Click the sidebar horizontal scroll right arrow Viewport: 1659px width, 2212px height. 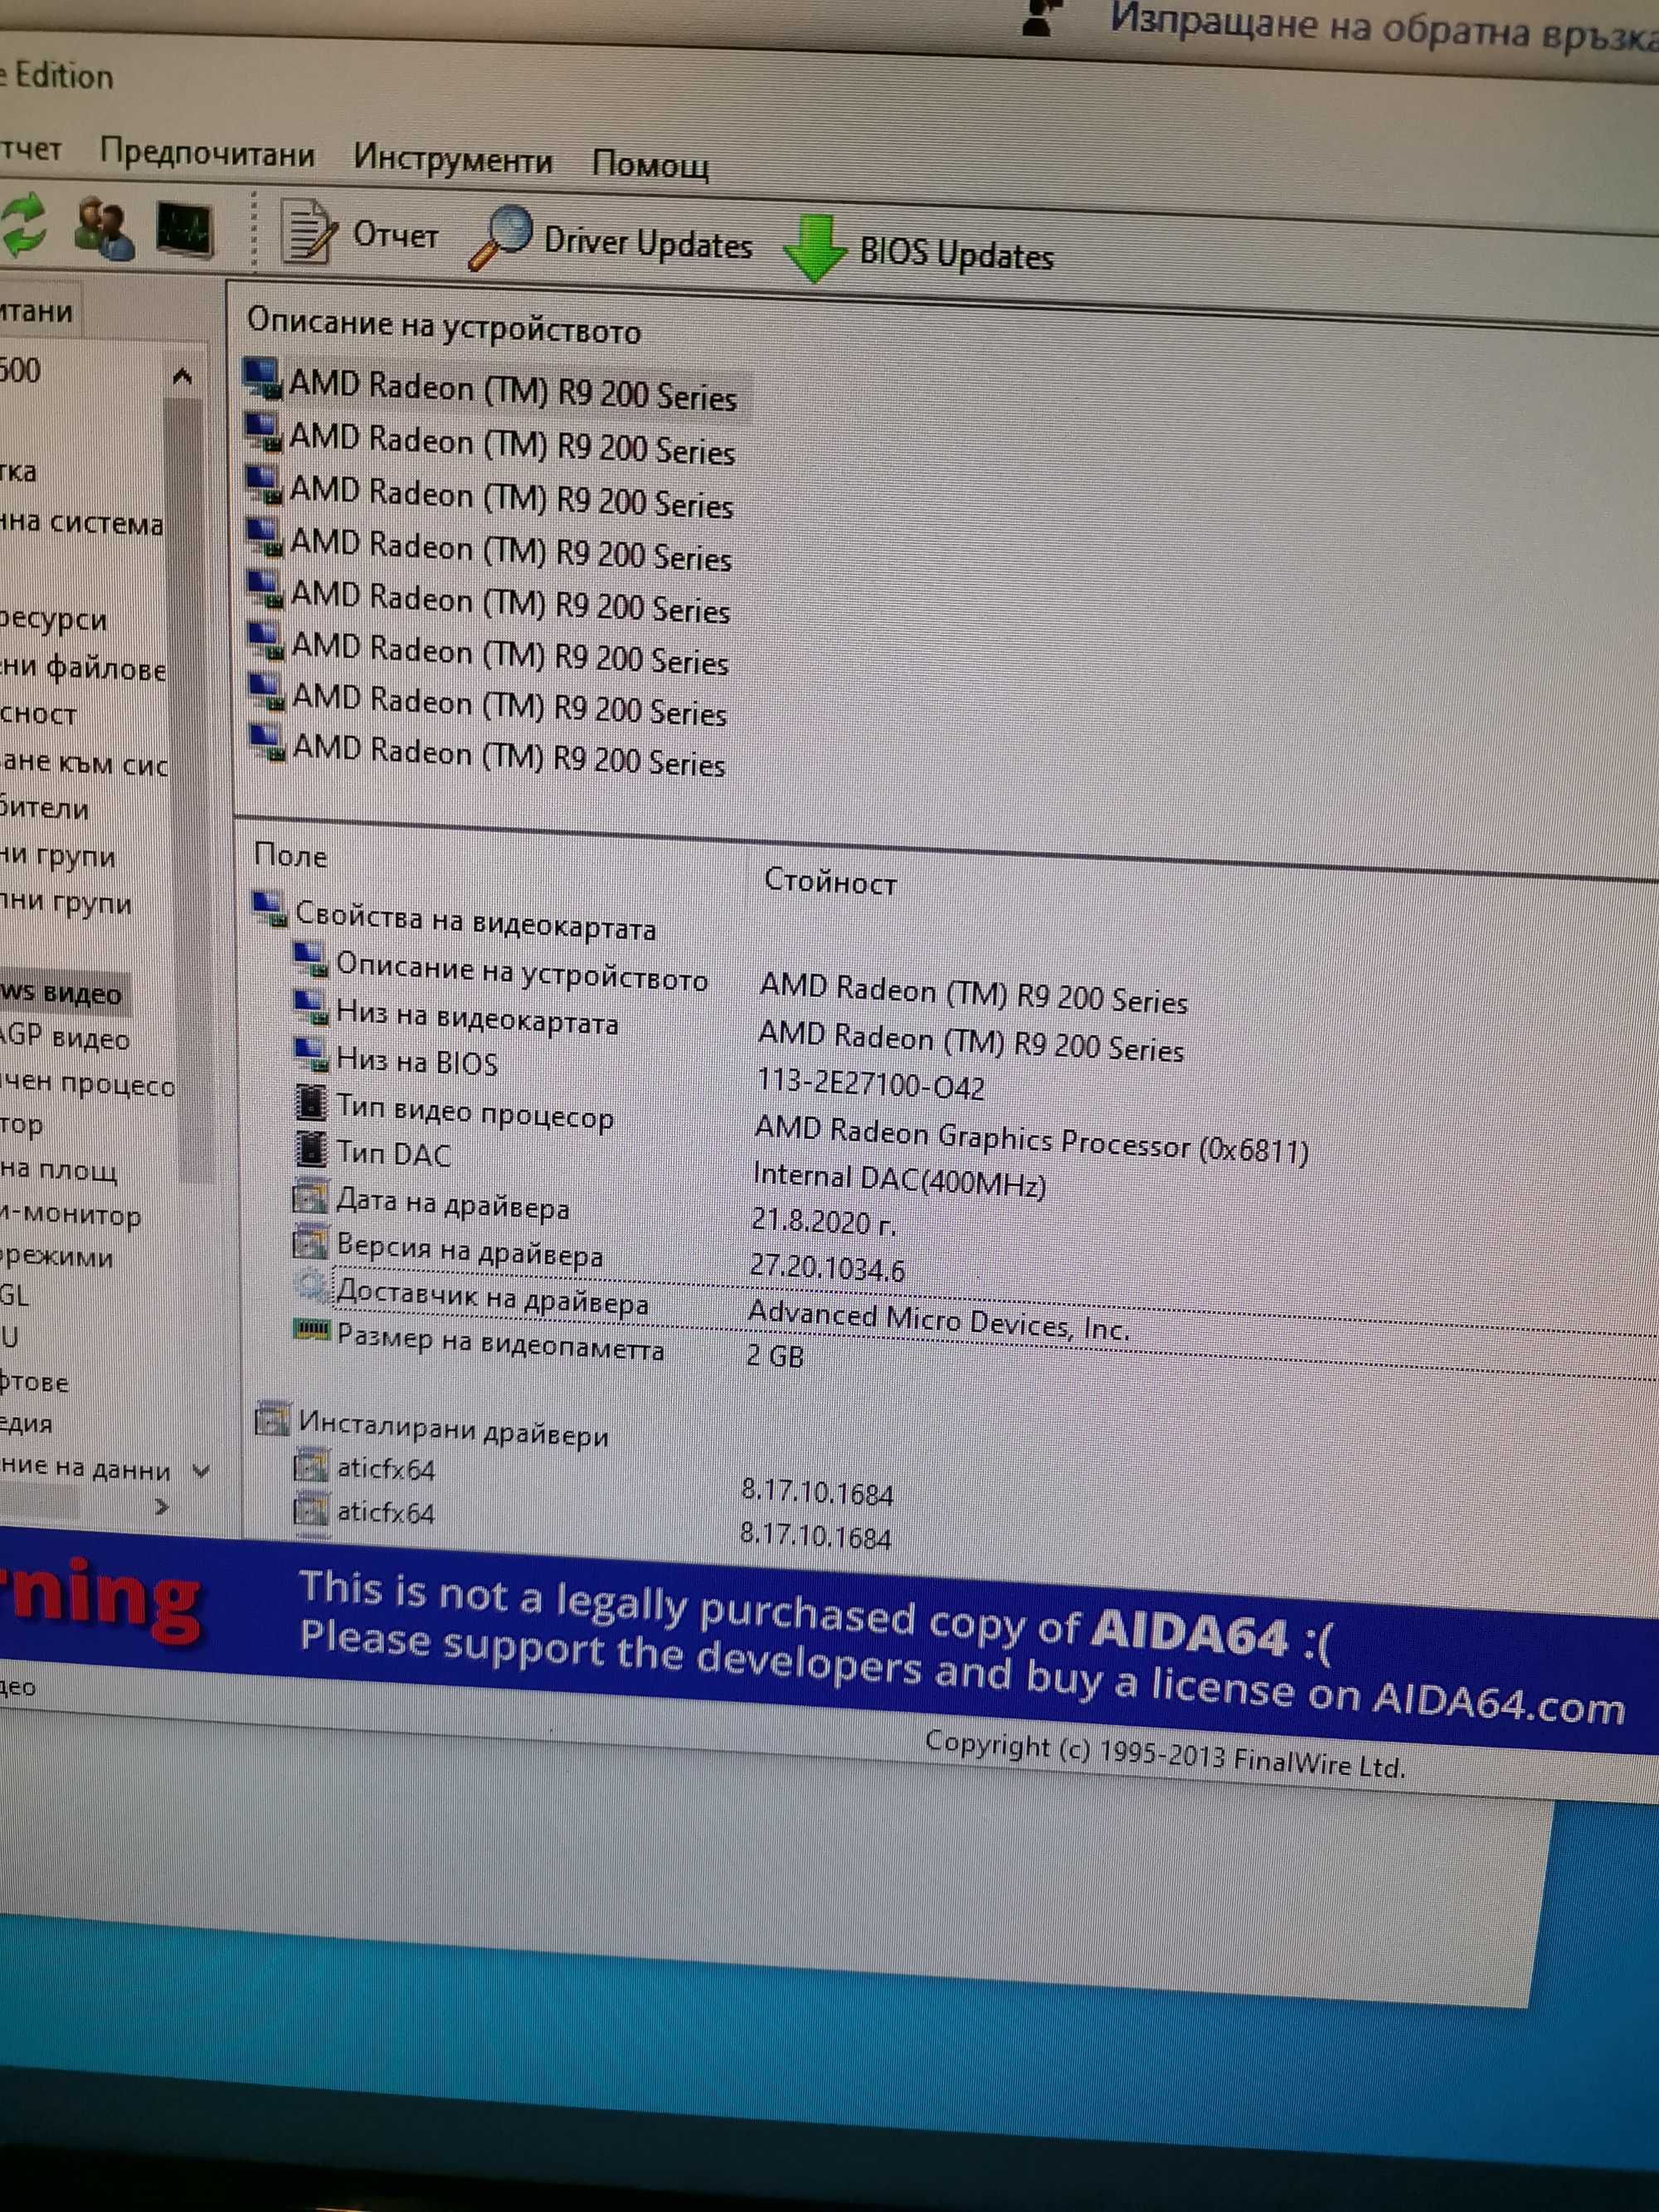[162, 1507]
